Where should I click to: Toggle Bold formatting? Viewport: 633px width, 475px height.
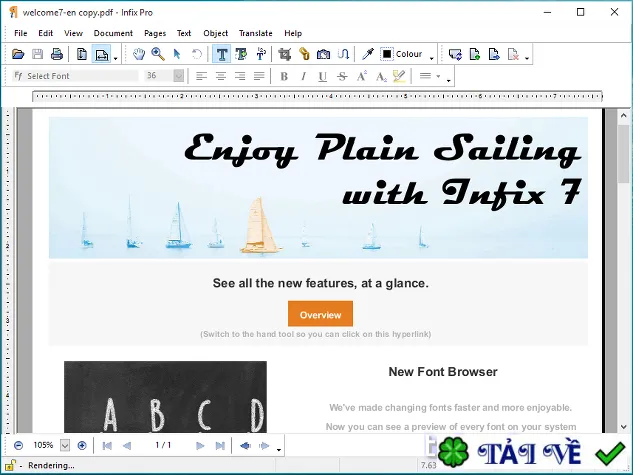click(x=284, y=76)
